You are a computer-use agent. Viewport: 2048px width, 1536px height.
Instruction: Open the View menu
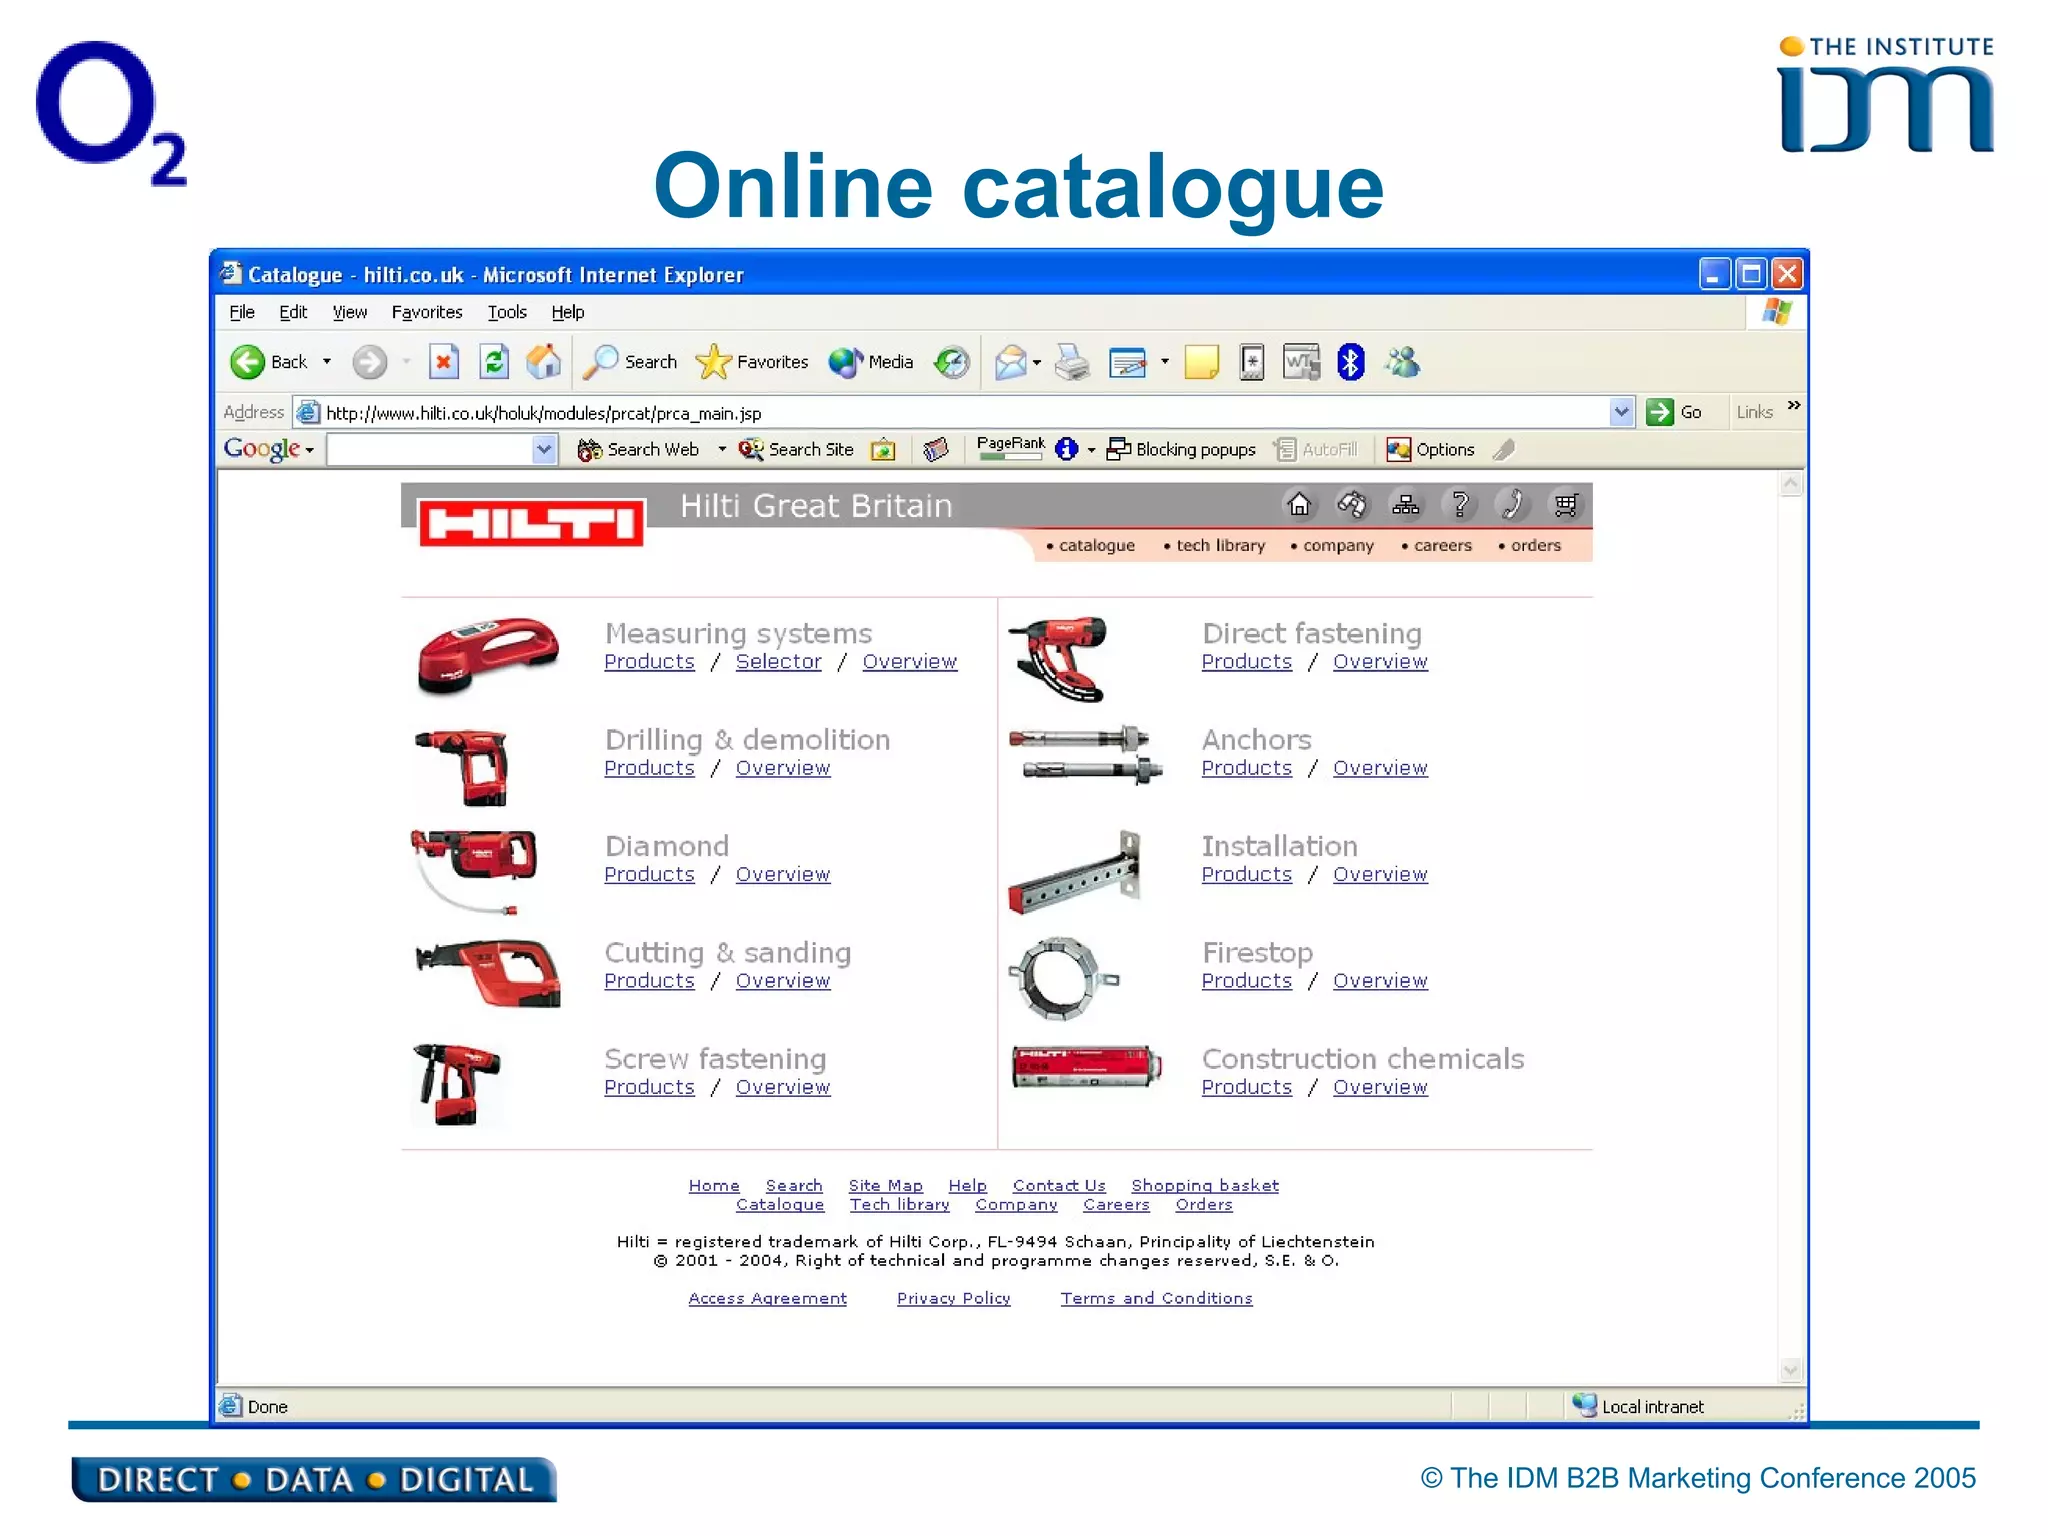[x=350, y=312]
